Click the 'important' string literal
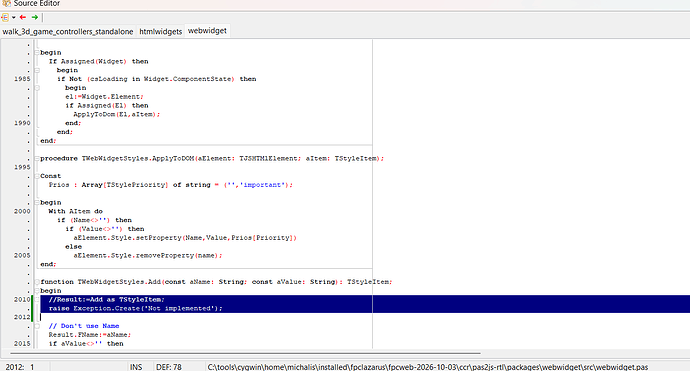The height and width of the screenshot is (371, 690). click(262, 185)
